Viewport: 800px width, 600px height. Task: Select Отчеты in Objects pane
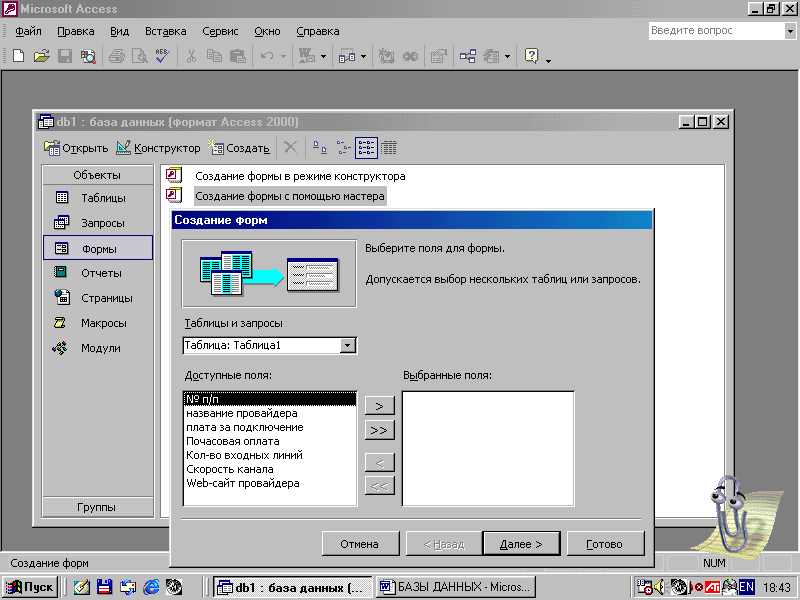point(98,273)
